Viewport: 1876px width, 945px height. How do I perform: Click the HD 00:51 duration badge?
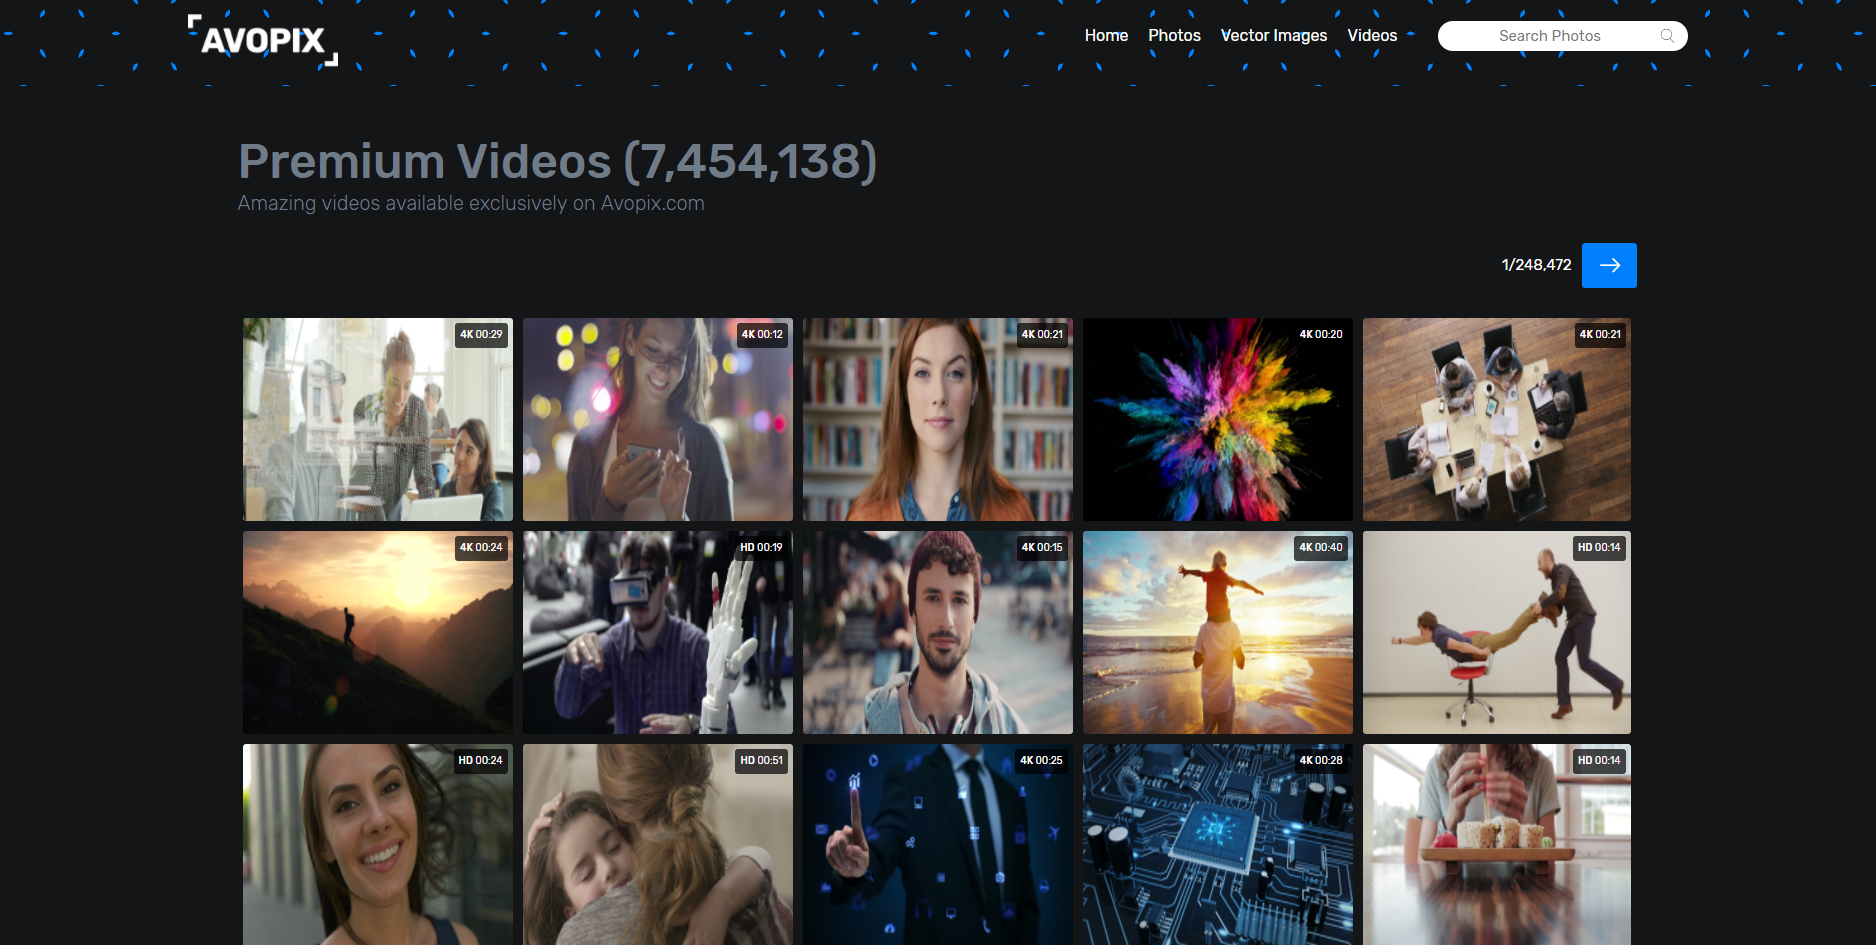pos(761,761)
